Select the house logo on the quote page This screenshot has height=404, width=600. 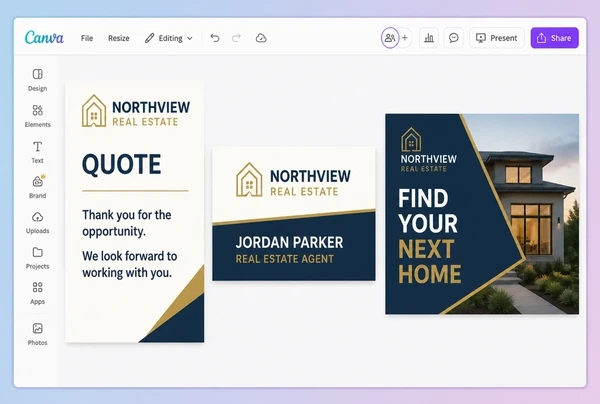[94, 111]
